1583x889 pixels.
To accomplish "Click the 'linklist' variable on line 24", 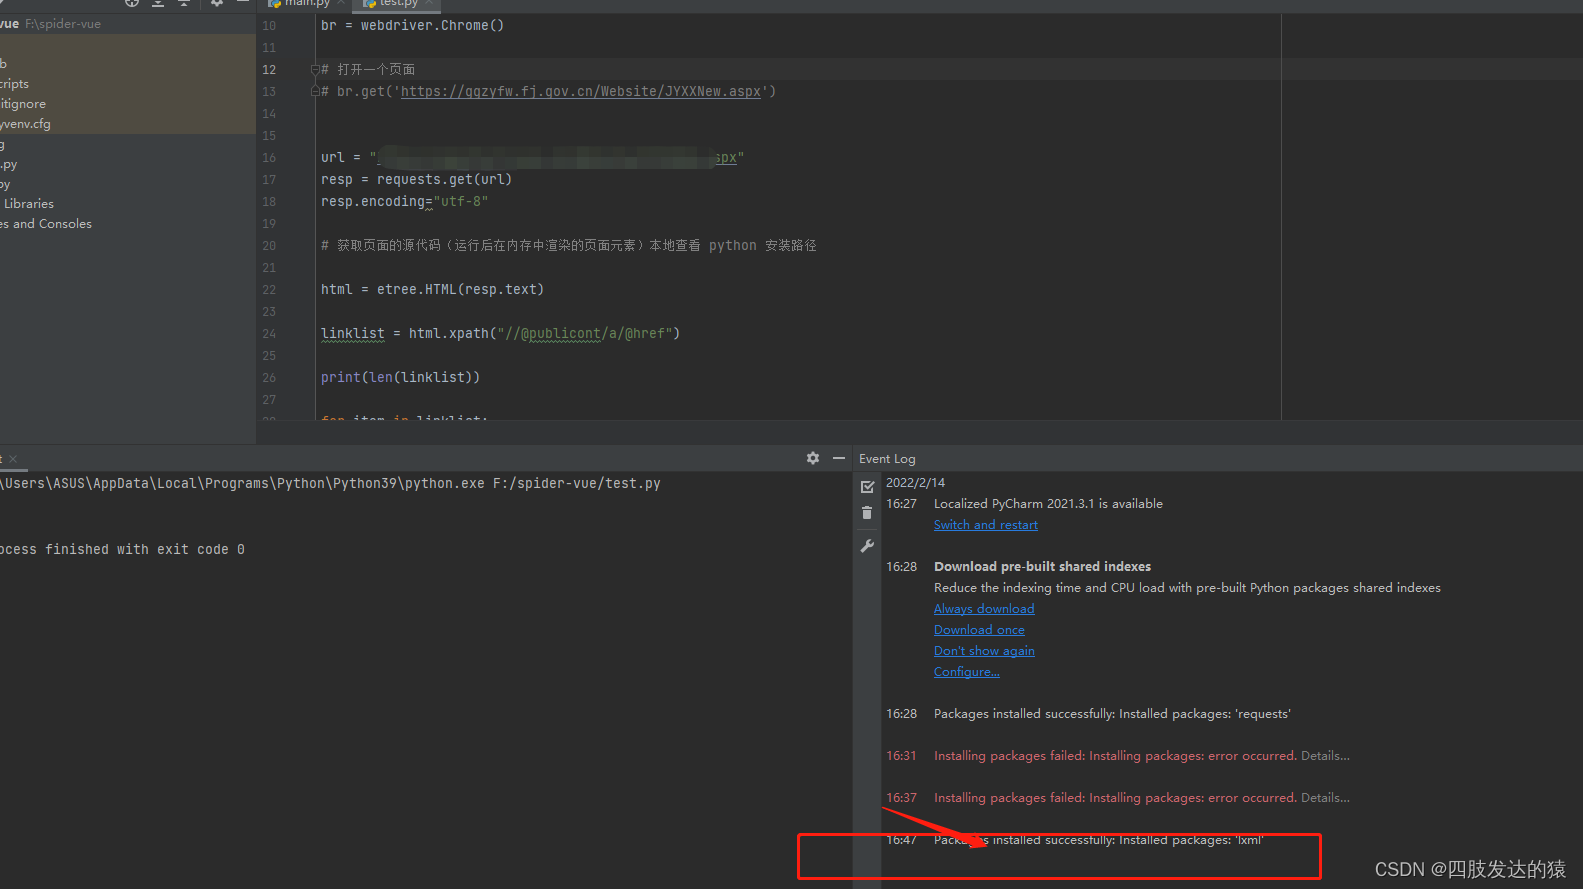I will coord(353,334).
